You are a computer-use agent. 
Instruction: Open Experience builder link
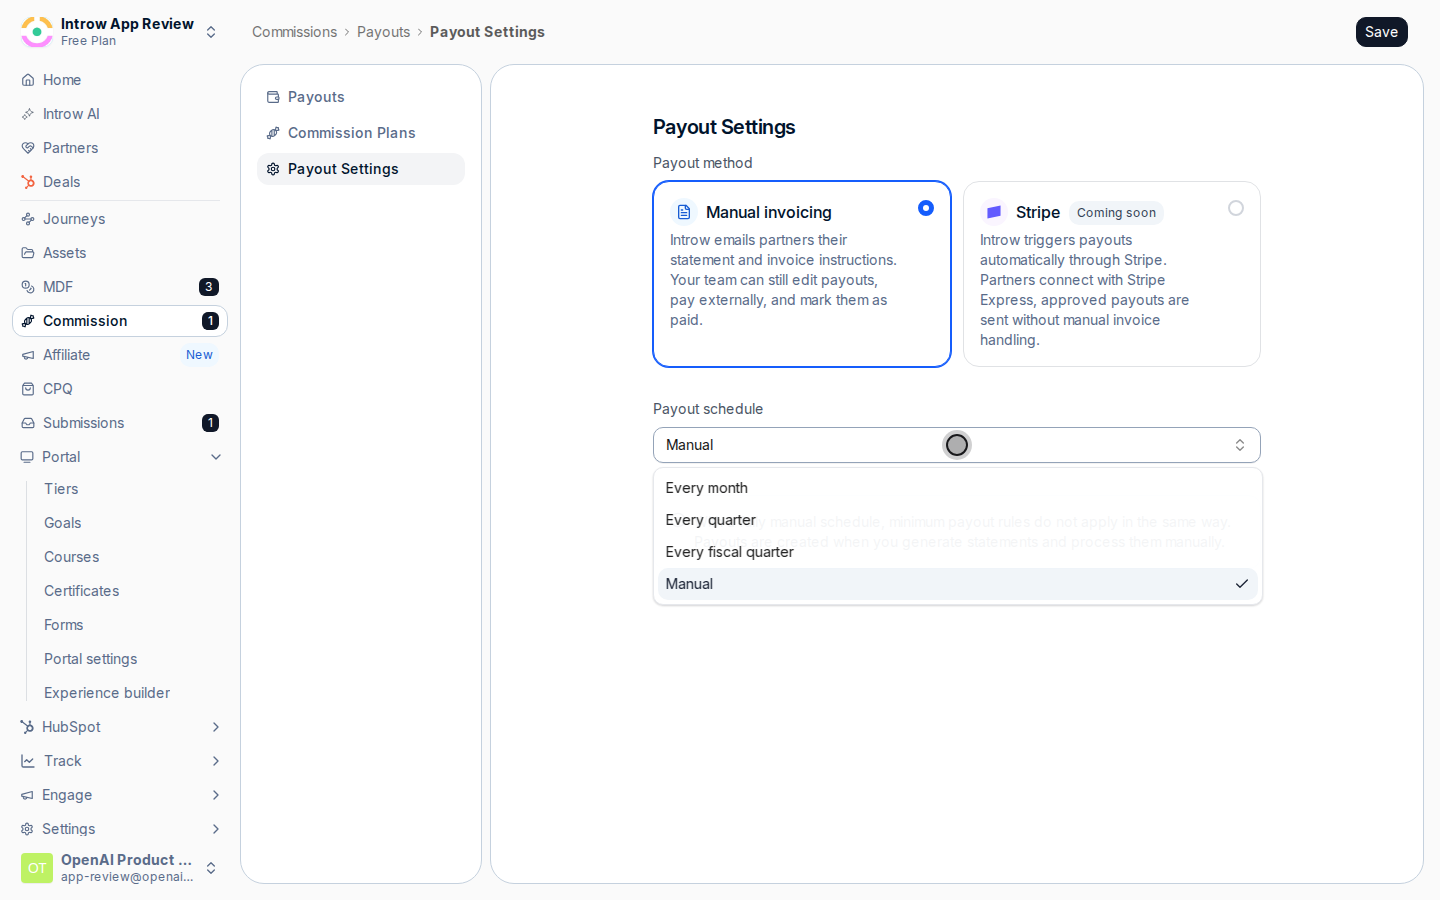click(107, 693)
